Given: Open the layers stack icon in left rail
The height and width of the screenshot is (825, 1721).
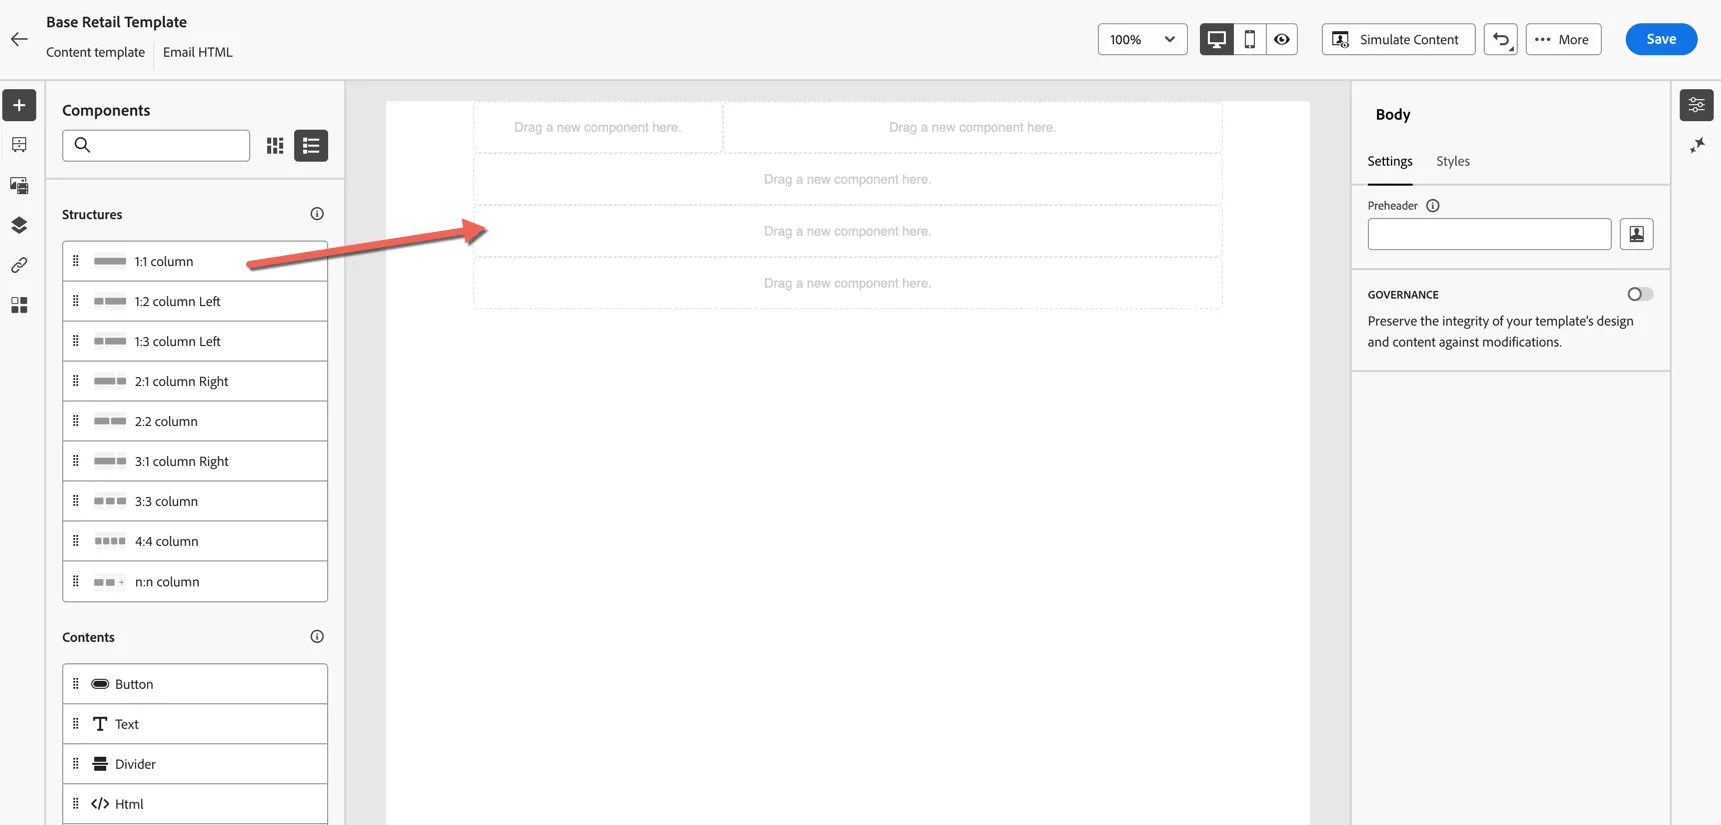Looking at the screenshot, I should pos(19,225).
